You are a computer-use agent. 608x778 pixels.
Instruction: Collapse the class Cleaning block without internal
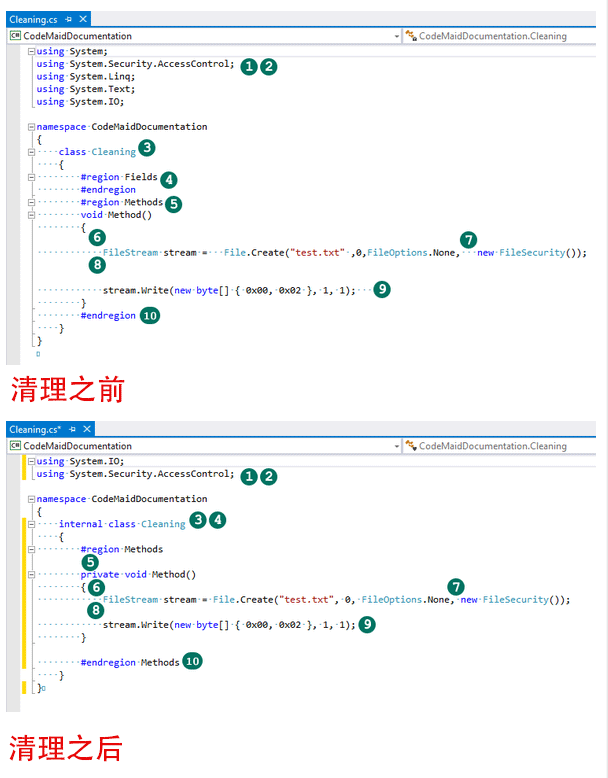click(31, 152)
